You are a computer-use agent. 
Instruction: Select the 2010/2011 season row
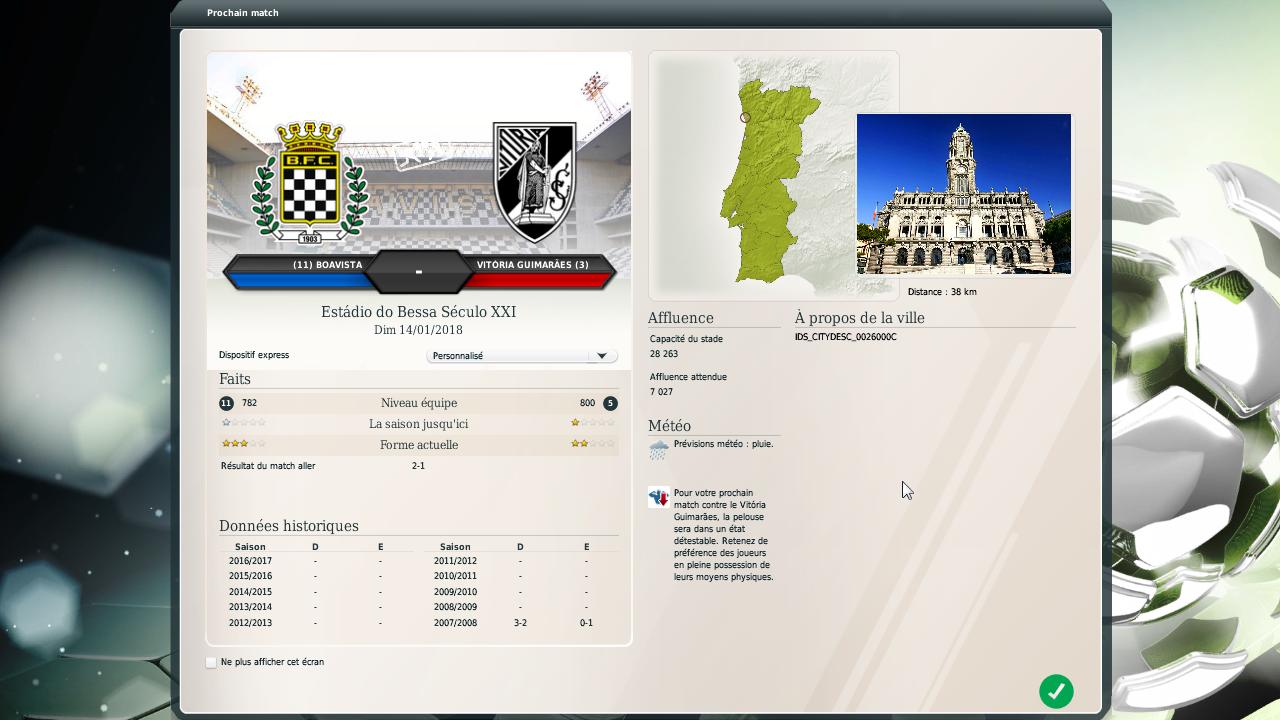(520, 576)
